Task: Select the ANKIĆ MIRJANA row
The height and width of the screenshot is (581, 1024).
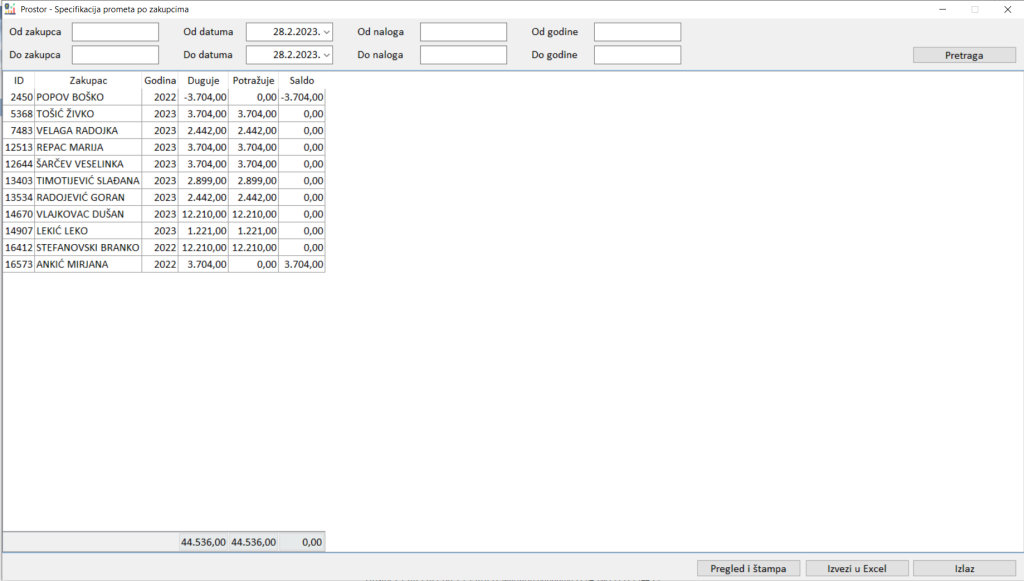Action: pyautogui.click(x=88, y=264)
